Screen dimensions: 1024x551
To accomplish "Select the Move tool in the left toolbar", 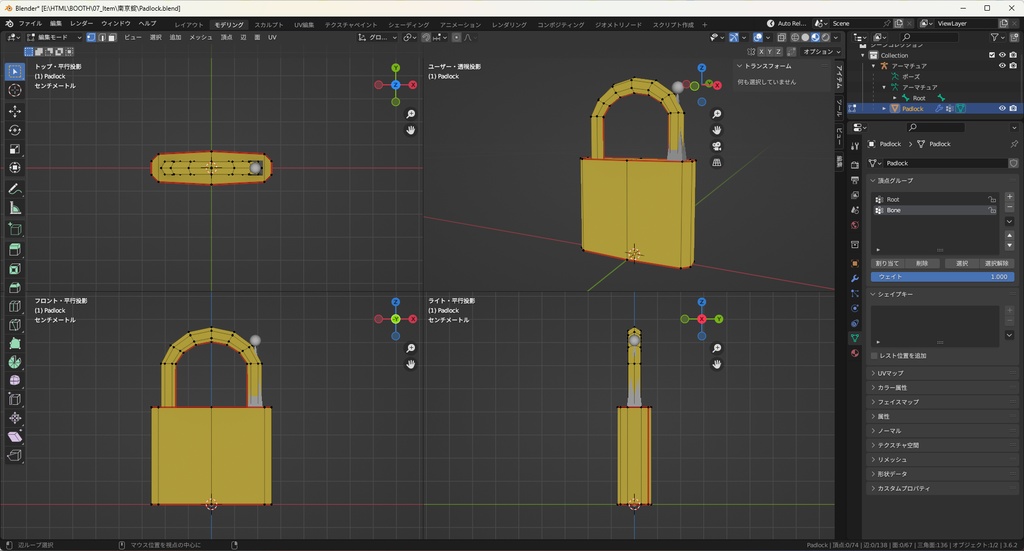I will coord(15,110).
